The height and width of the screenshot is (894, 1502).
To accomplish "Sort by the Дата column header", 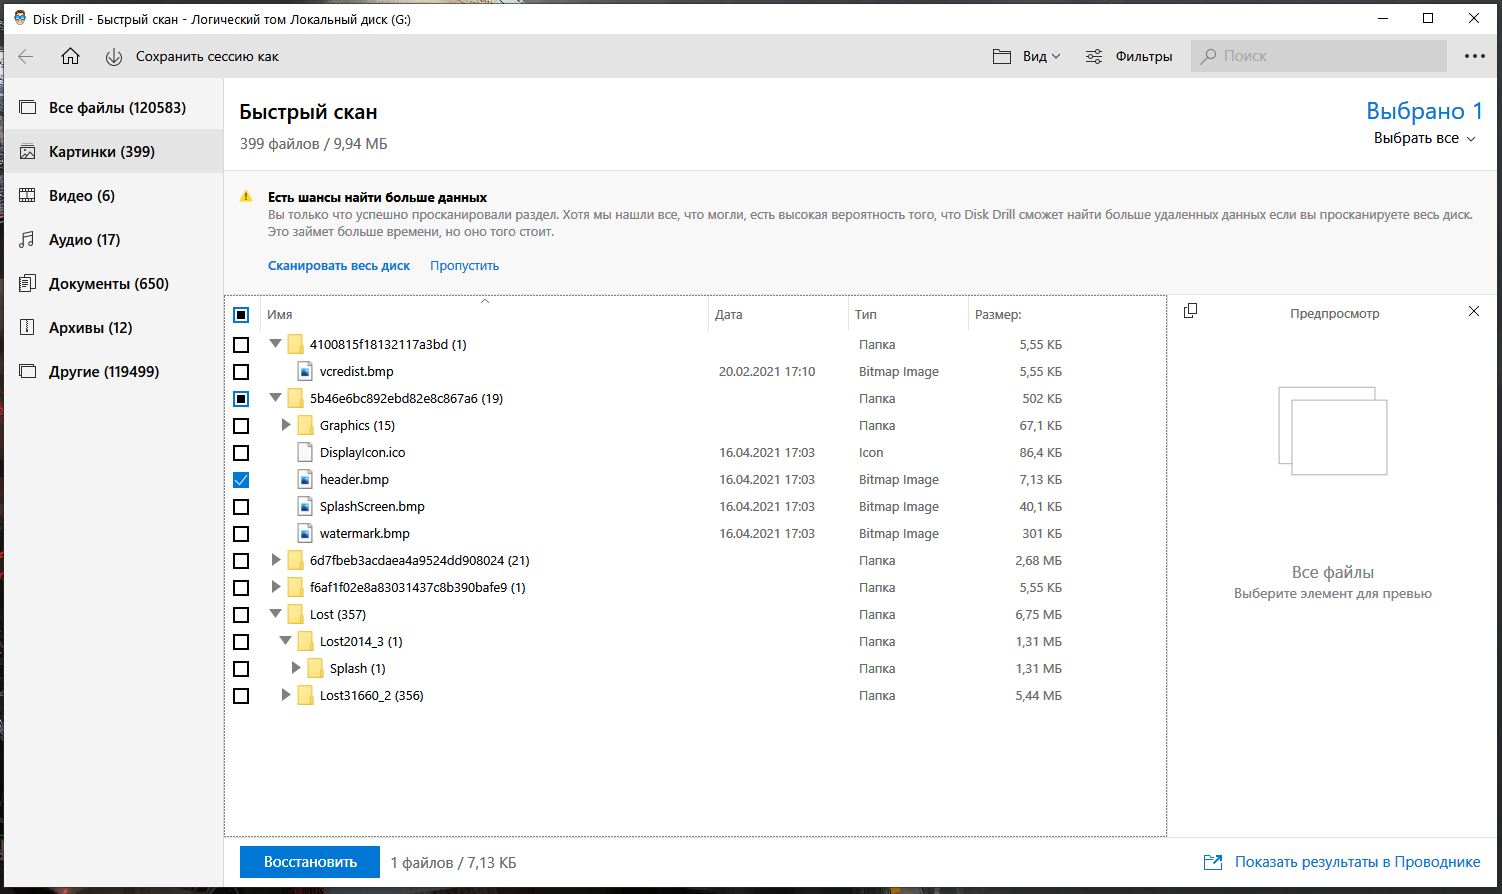I will point(729,314).
